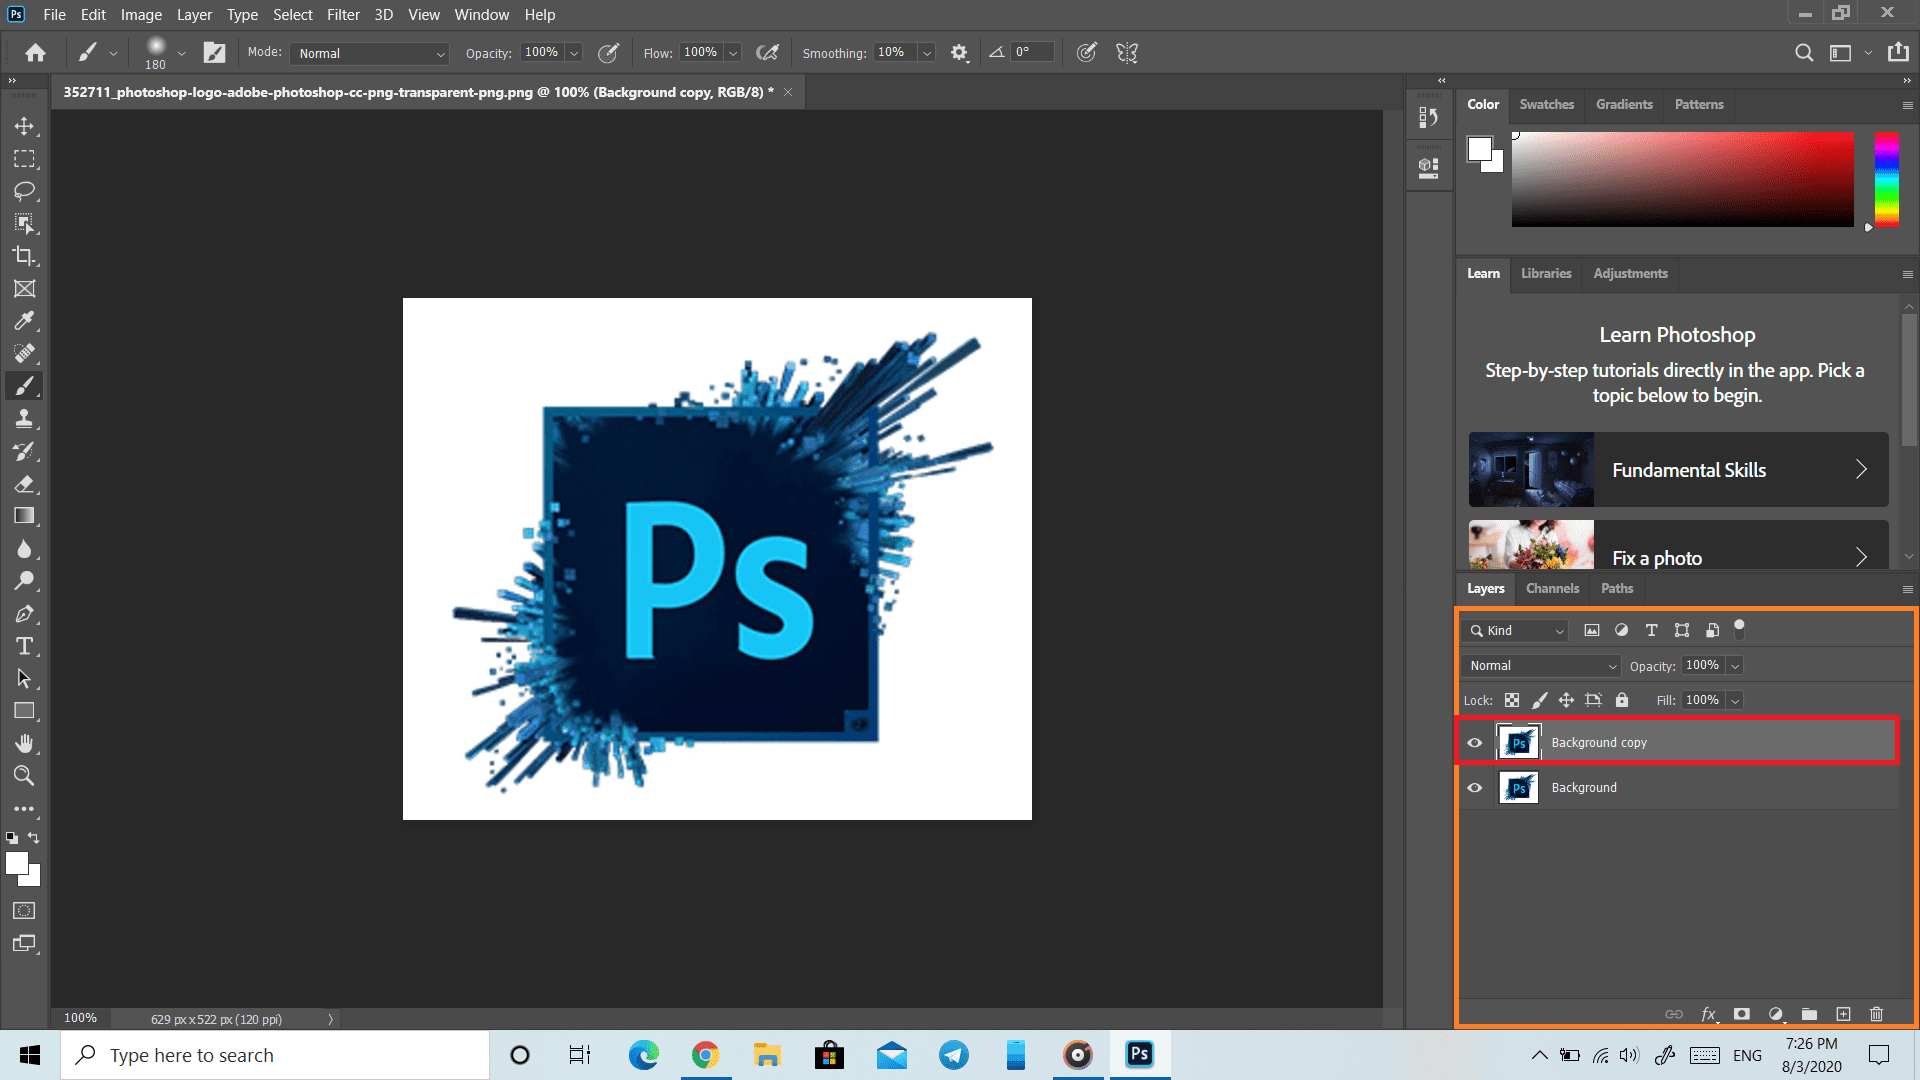Open the Select menu
Image resolution: width=1920 pixels, height=1080 pixels.
[293, 15]
